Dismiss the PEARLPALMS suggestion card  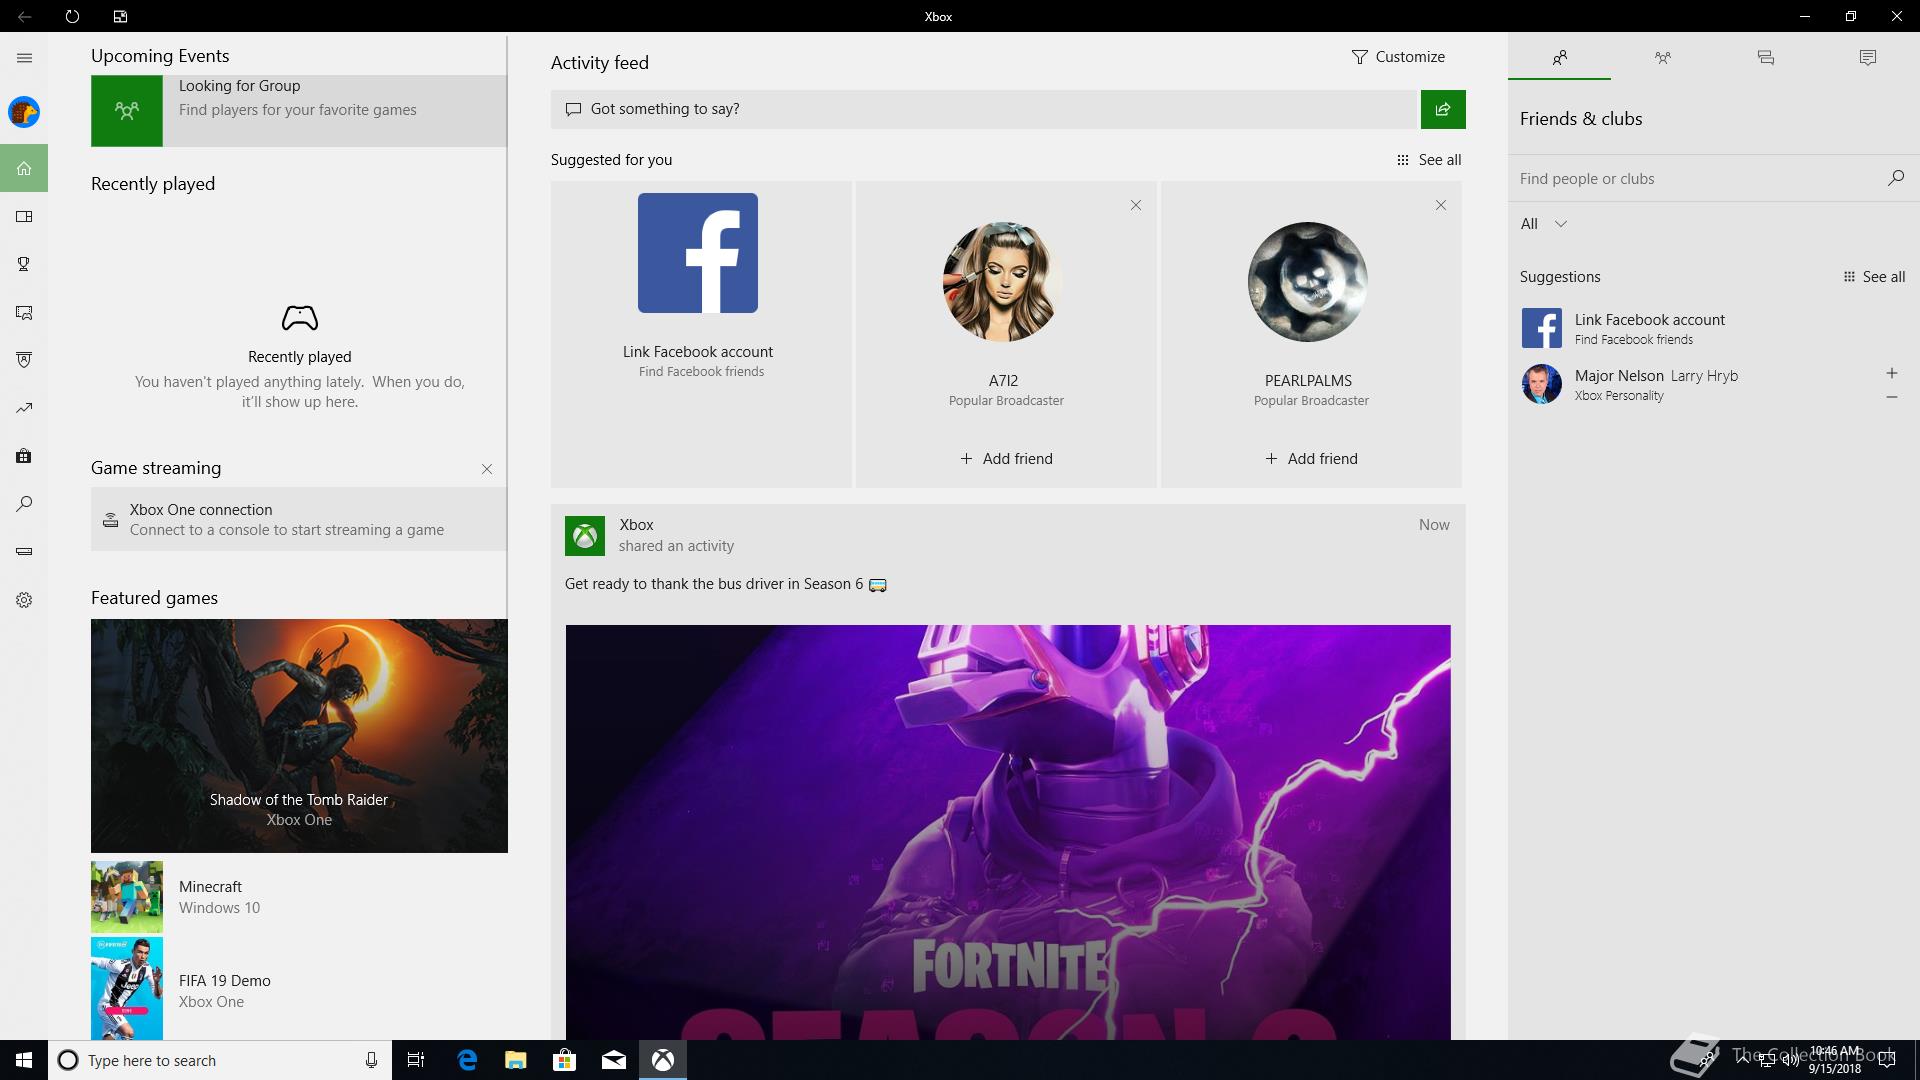1440,205
